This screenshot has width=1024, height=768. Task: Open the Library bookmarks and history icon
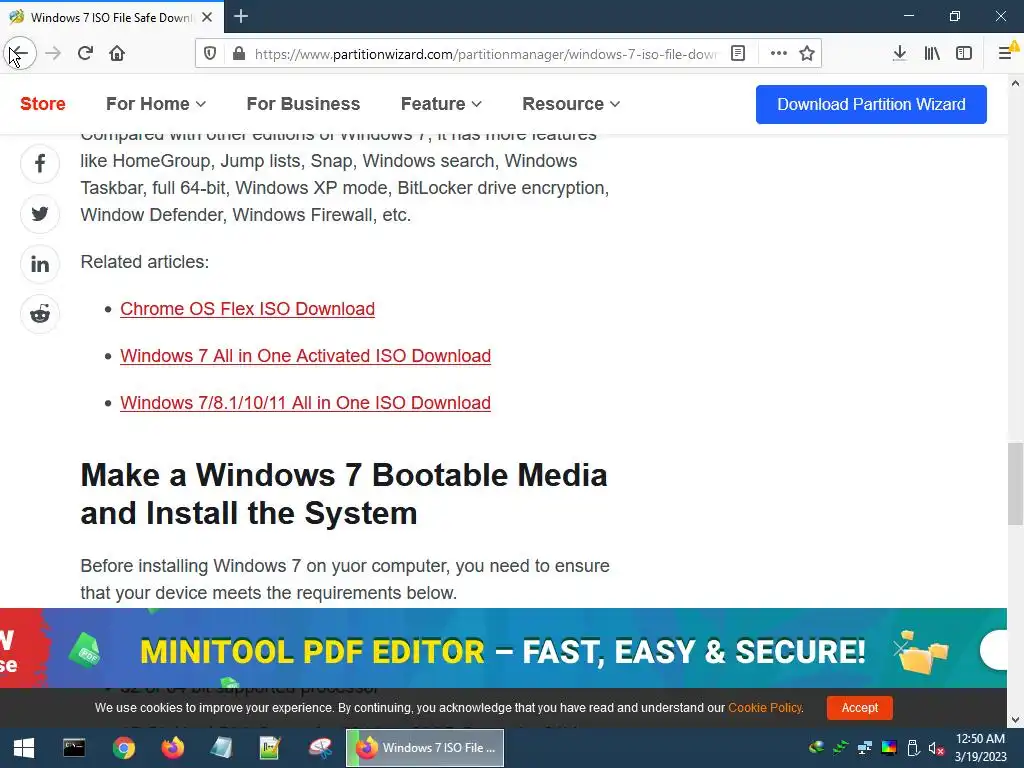(932, 54)
